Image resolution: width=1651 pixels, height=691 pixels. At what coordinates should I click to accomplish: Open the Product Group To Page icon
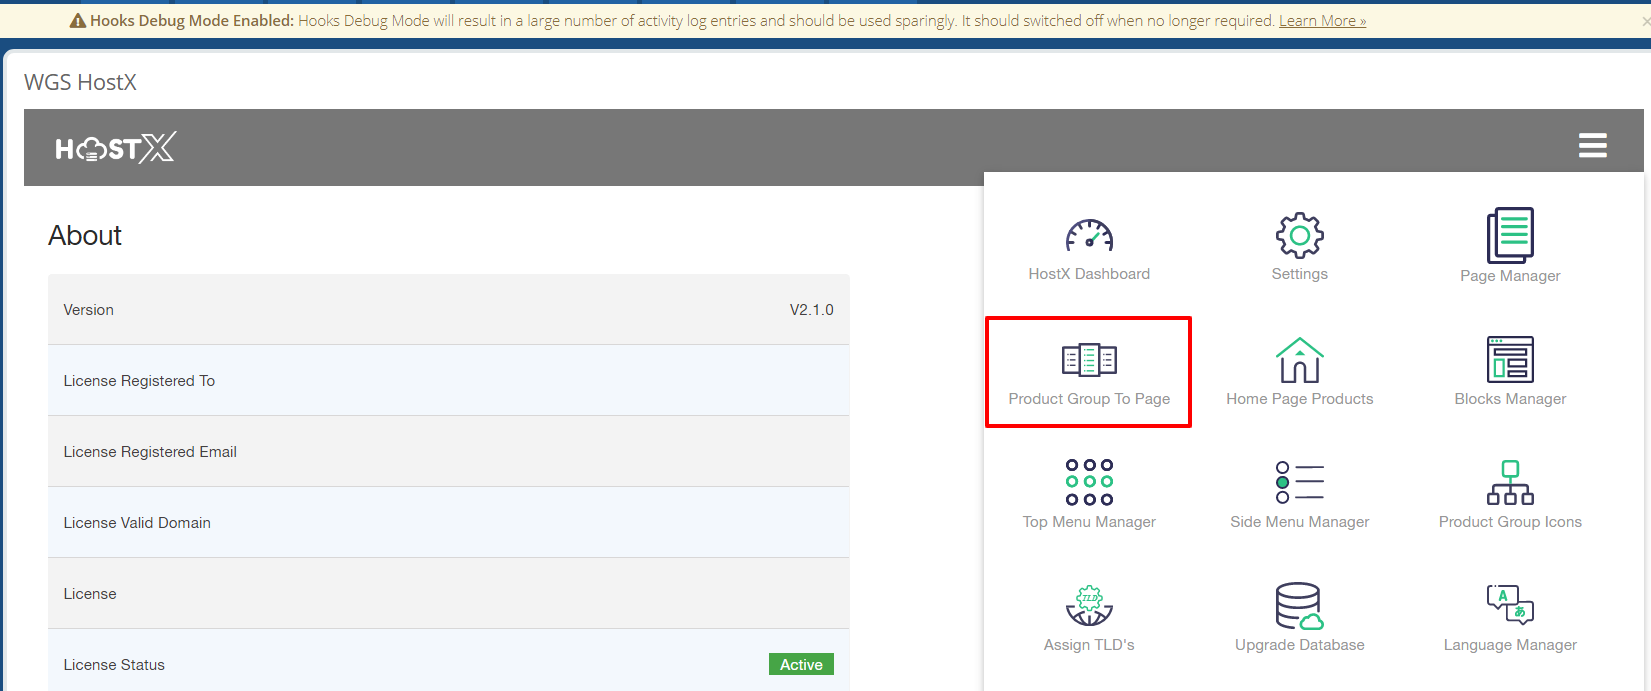coord(1089,359)
